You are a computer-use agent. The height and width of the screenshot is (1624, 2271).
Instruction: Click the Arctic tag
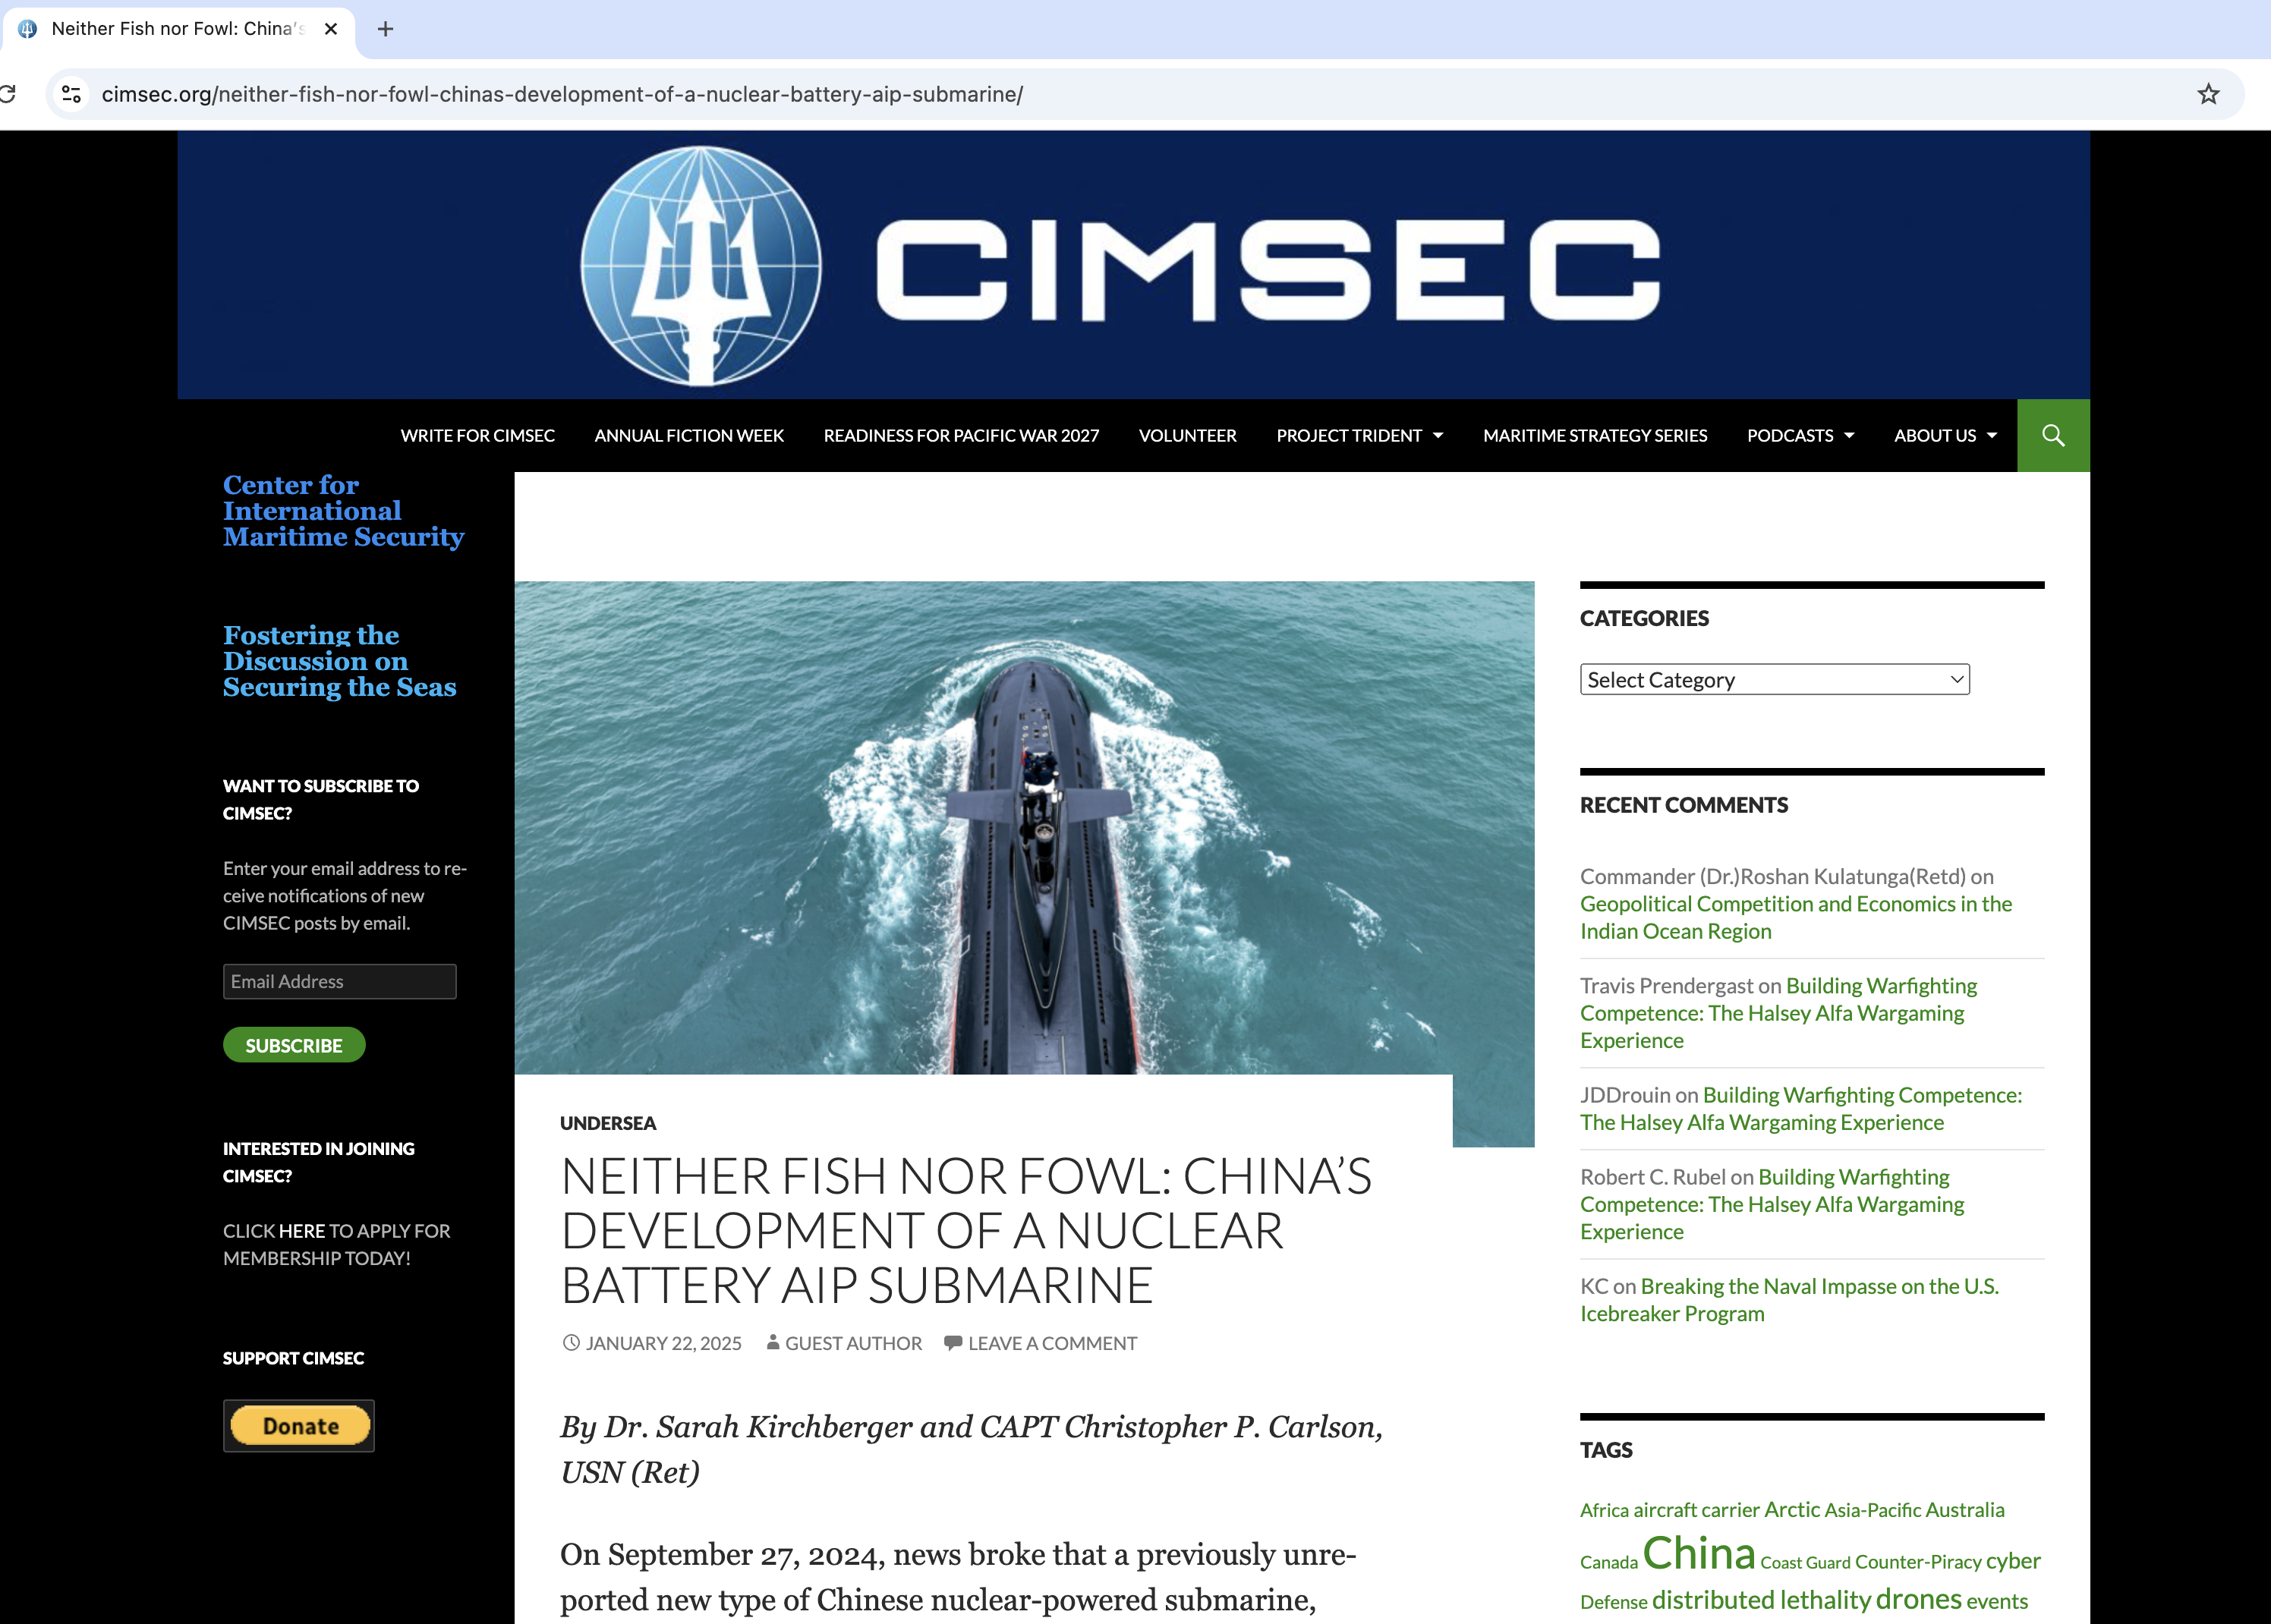tap(1792, 1510)
